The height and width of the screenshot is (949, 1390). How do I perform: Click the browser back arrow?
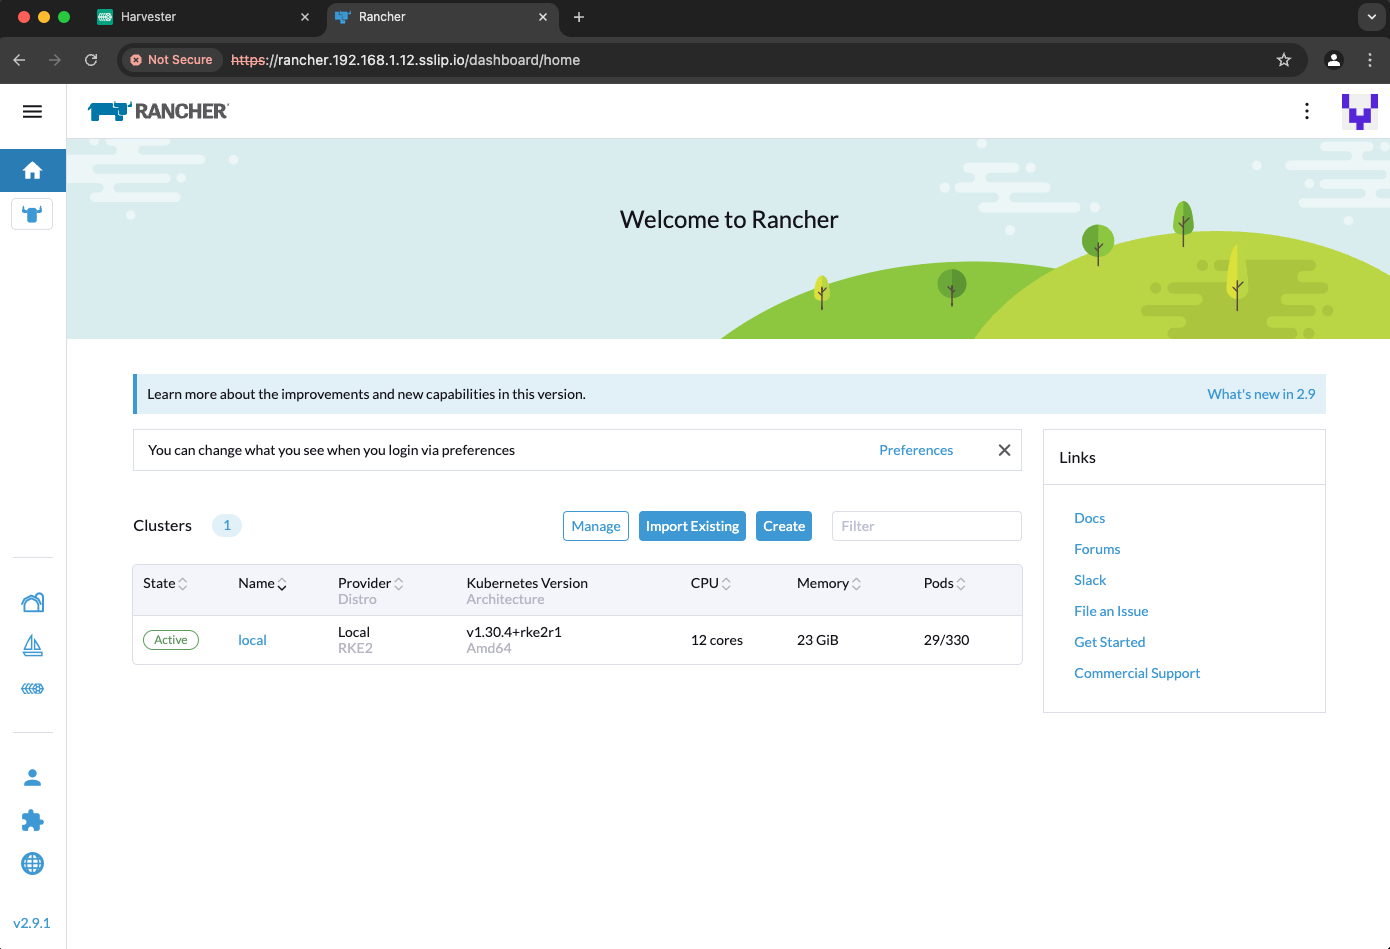[19, 60]
